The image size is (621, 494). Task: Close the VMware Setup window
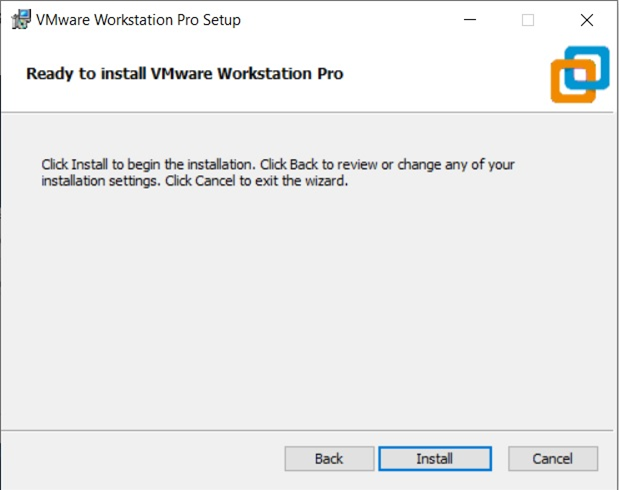[587, 20]
